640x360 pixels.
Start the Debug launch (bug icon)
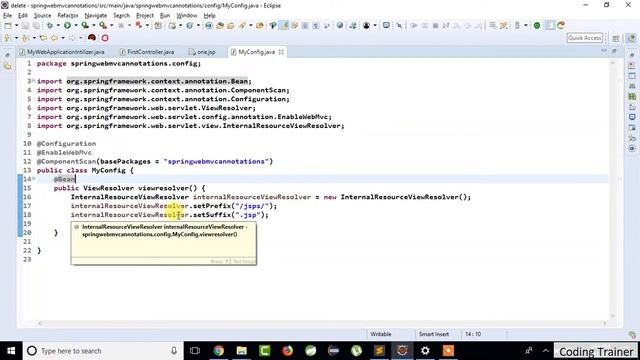(50, 25)
